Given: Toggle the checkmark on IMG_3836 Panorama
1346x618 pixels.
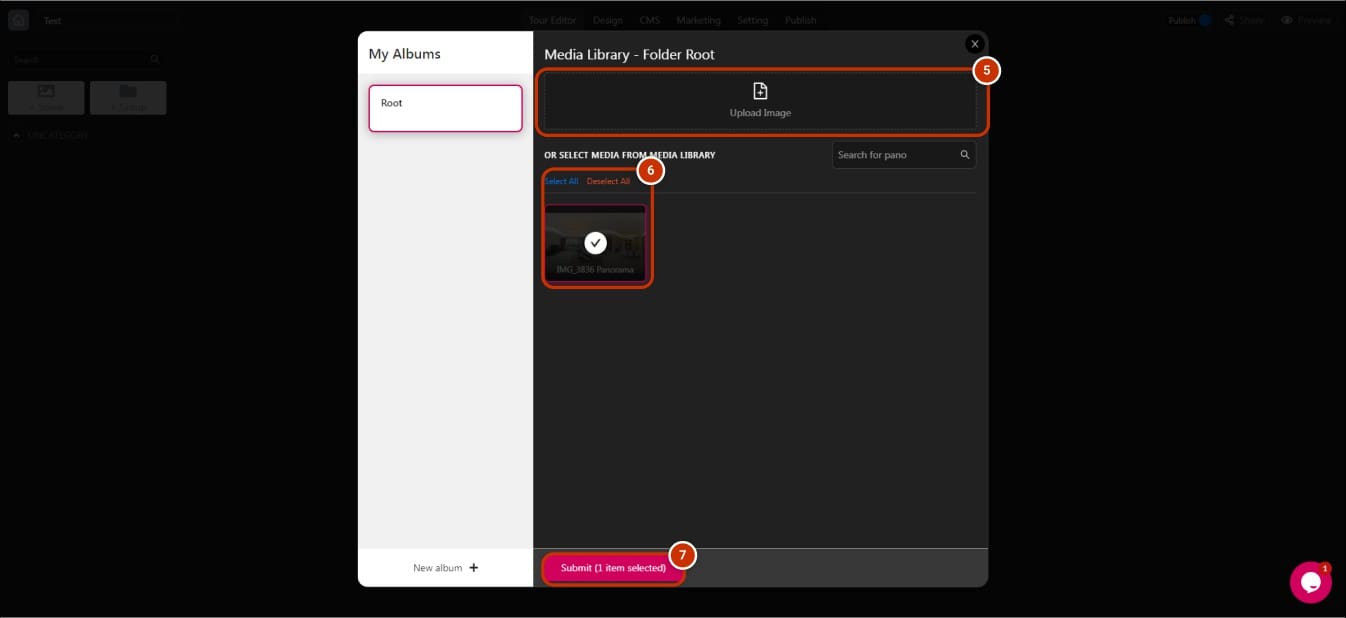Looking at the screenshot, I should 595,243.
